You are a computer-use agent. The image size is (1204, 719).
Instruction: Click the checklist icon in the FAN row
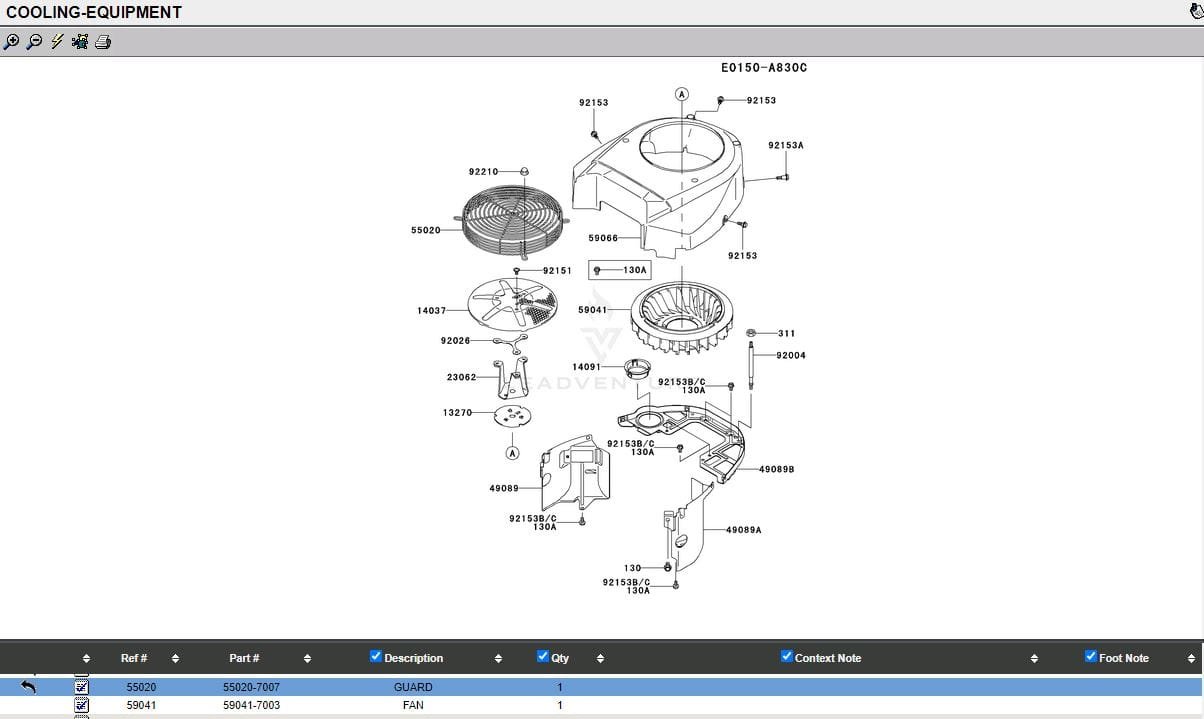(x=82, y=705)
